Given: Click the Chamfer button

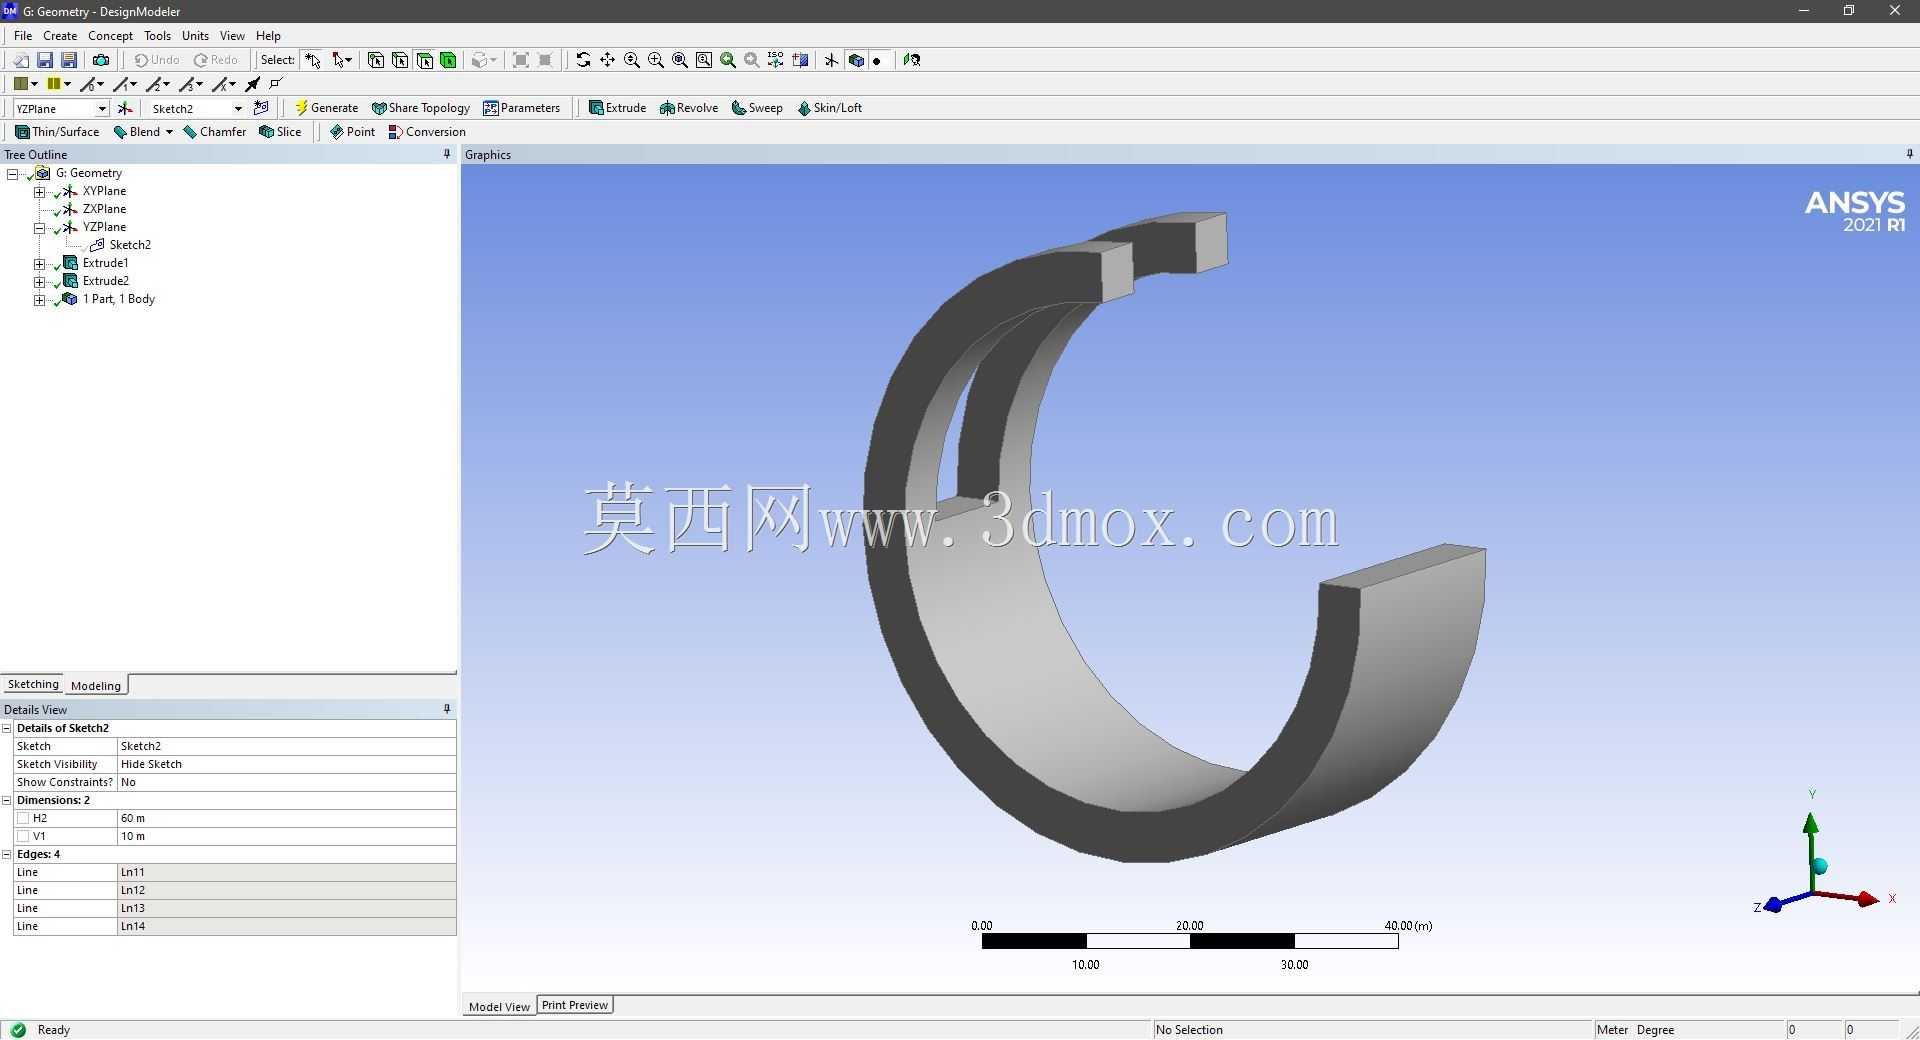Looking at the screenshot, I should click(214, 132).
